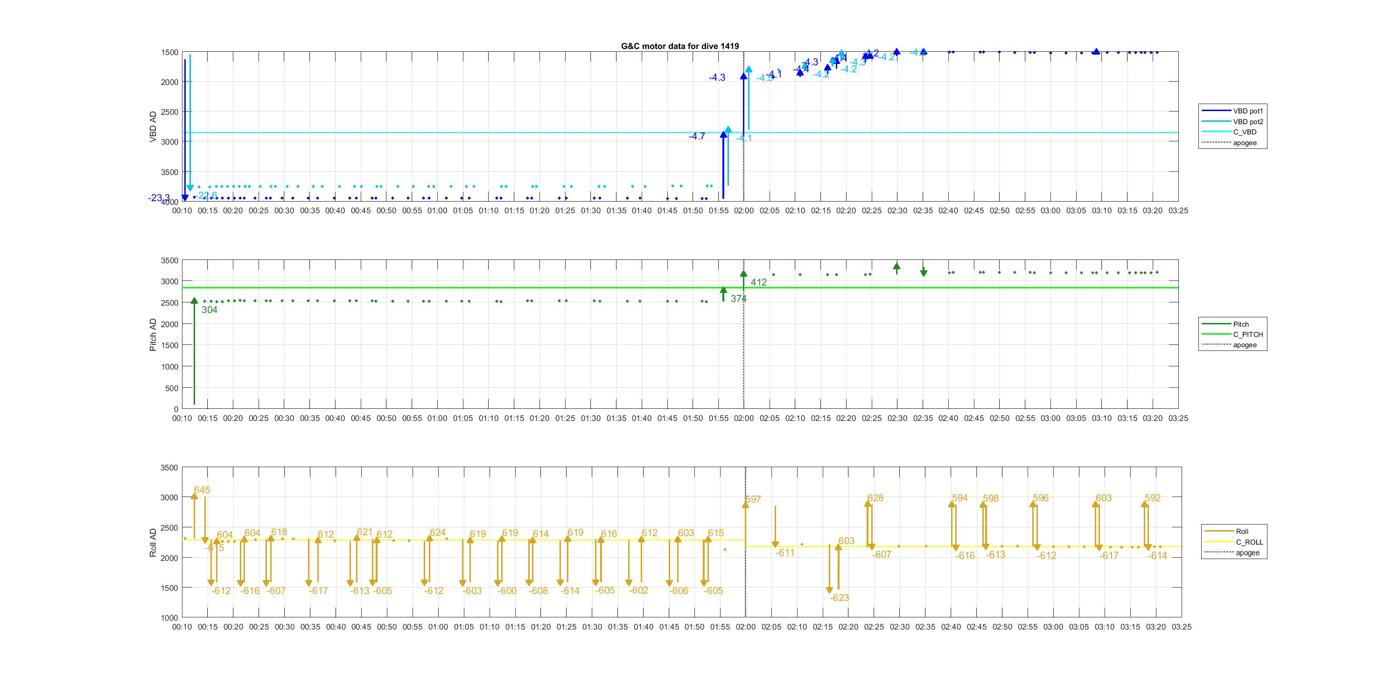
Task: Click the roll data label '-606'
Action: pos(679,591)
